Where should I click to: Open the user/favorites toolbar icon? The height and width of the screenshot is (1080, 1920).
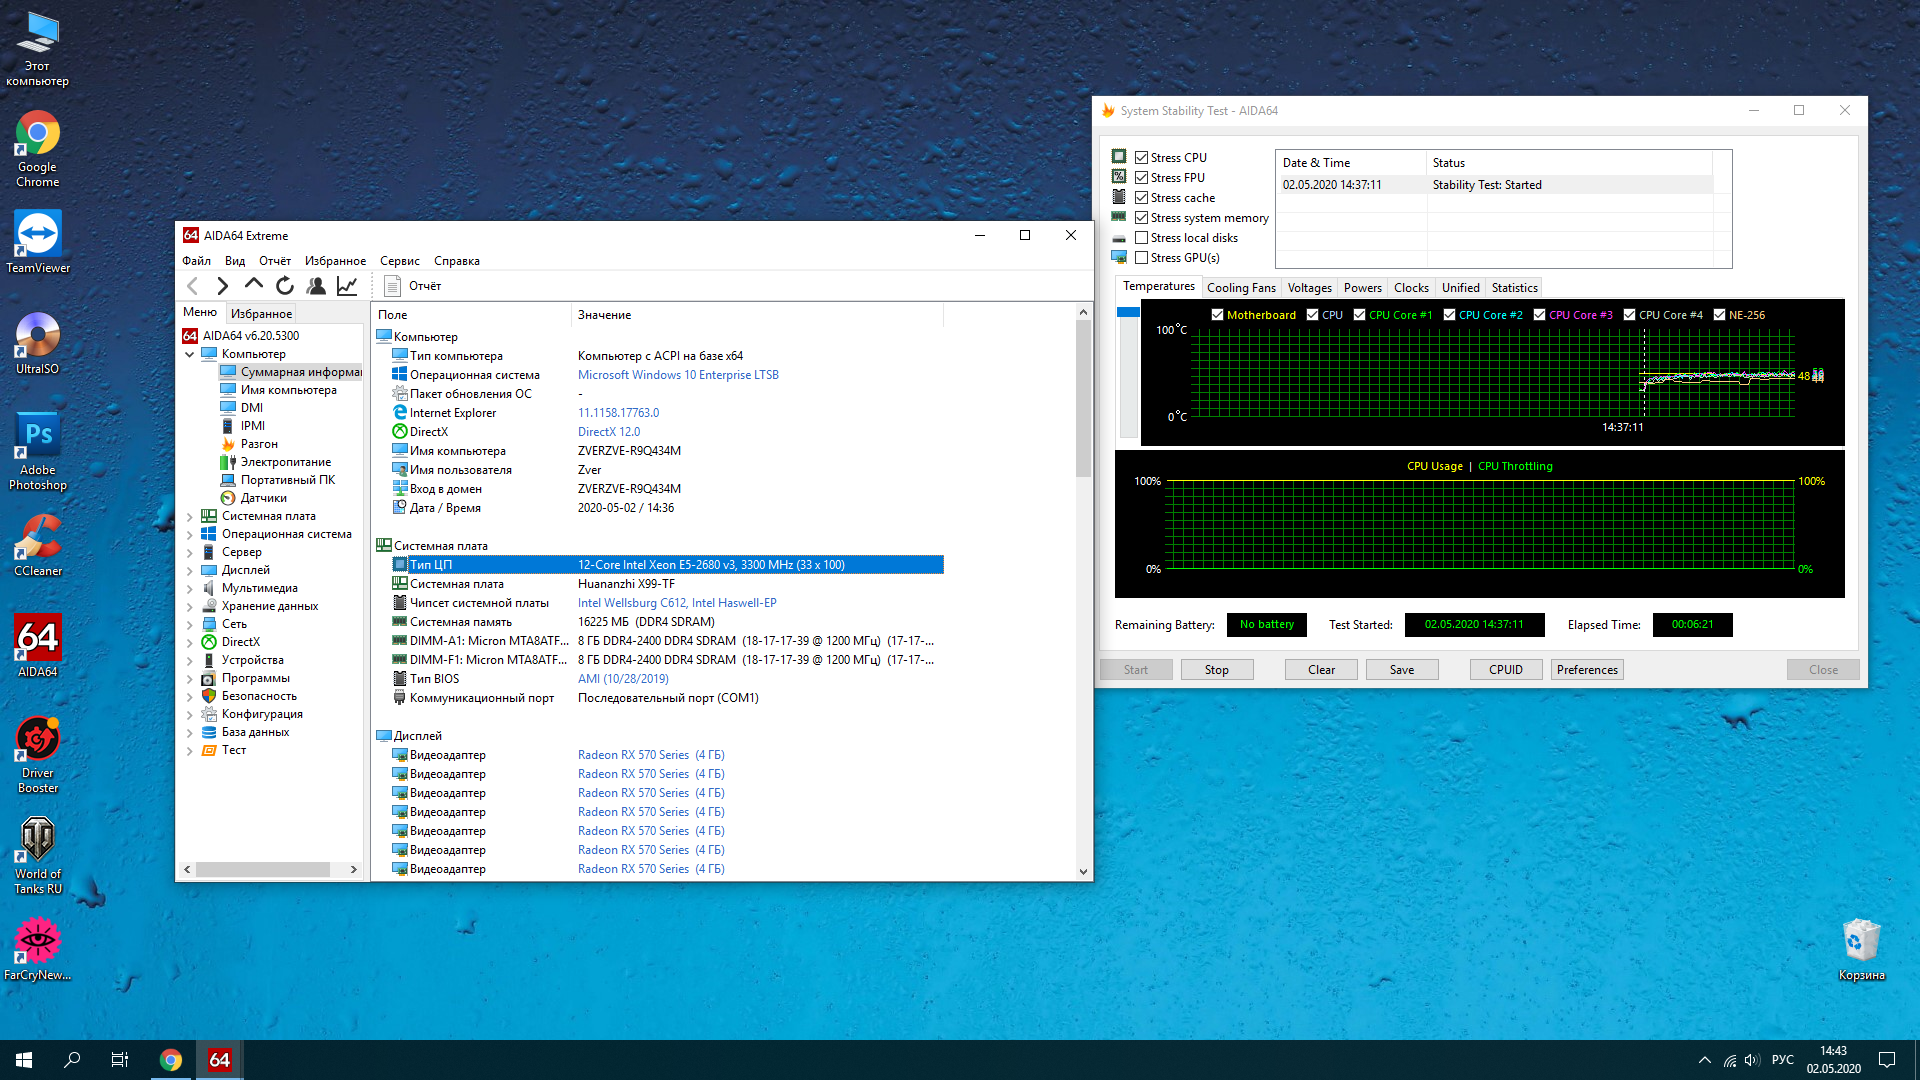click(x=316, y=286)
